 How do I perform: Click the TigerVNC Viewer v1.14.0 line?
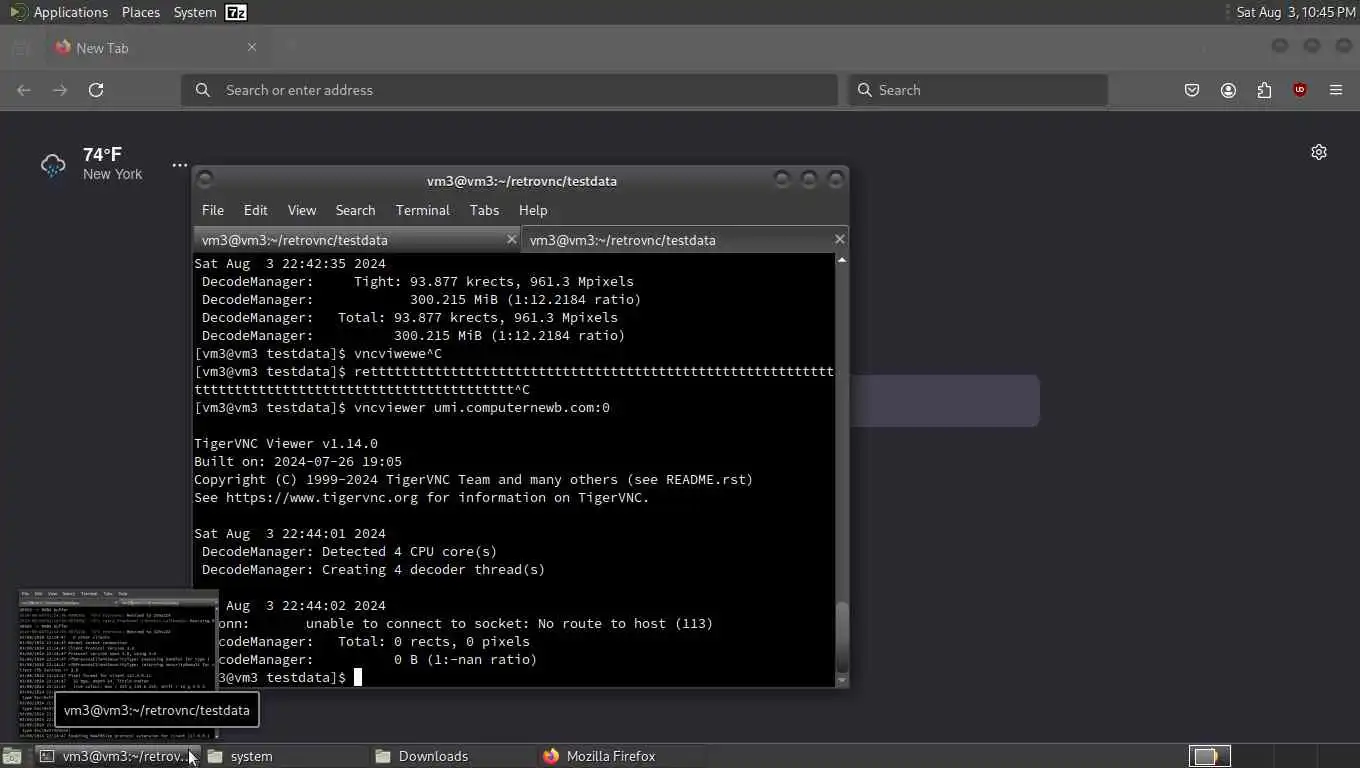point(286,444)
